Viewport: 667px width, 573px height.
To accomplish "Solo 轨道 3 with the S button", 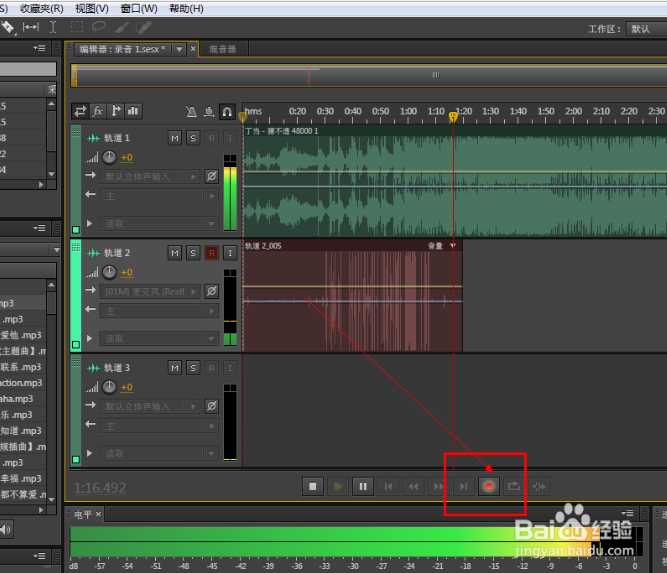I will [x=193, y=368].
